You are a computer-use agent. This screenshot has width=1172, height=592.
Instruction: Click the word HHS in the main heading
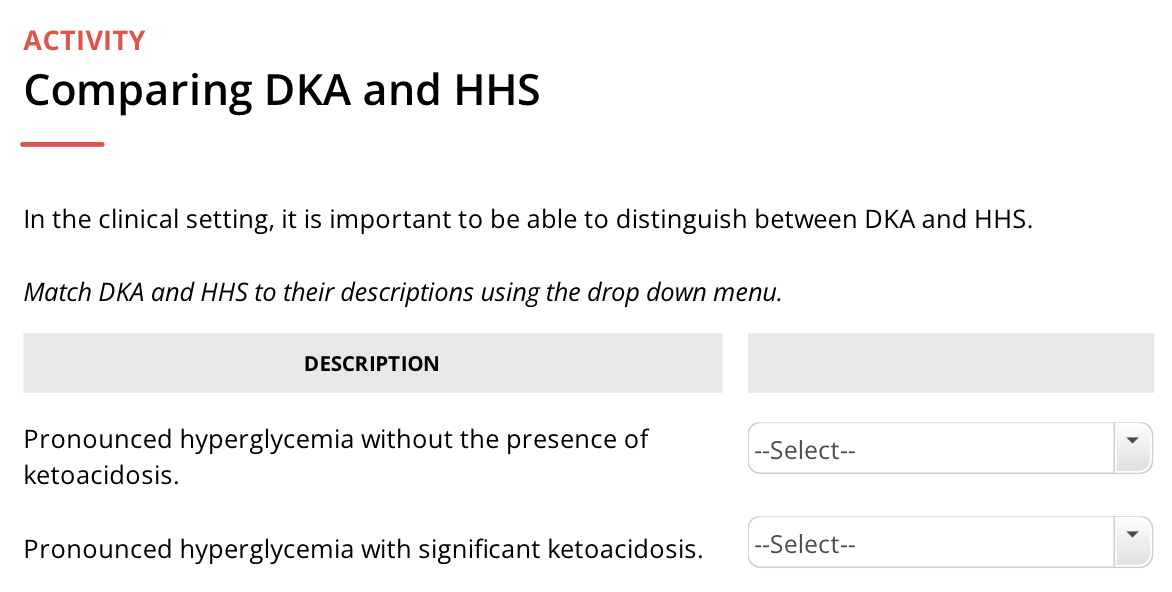coord(497,90)
